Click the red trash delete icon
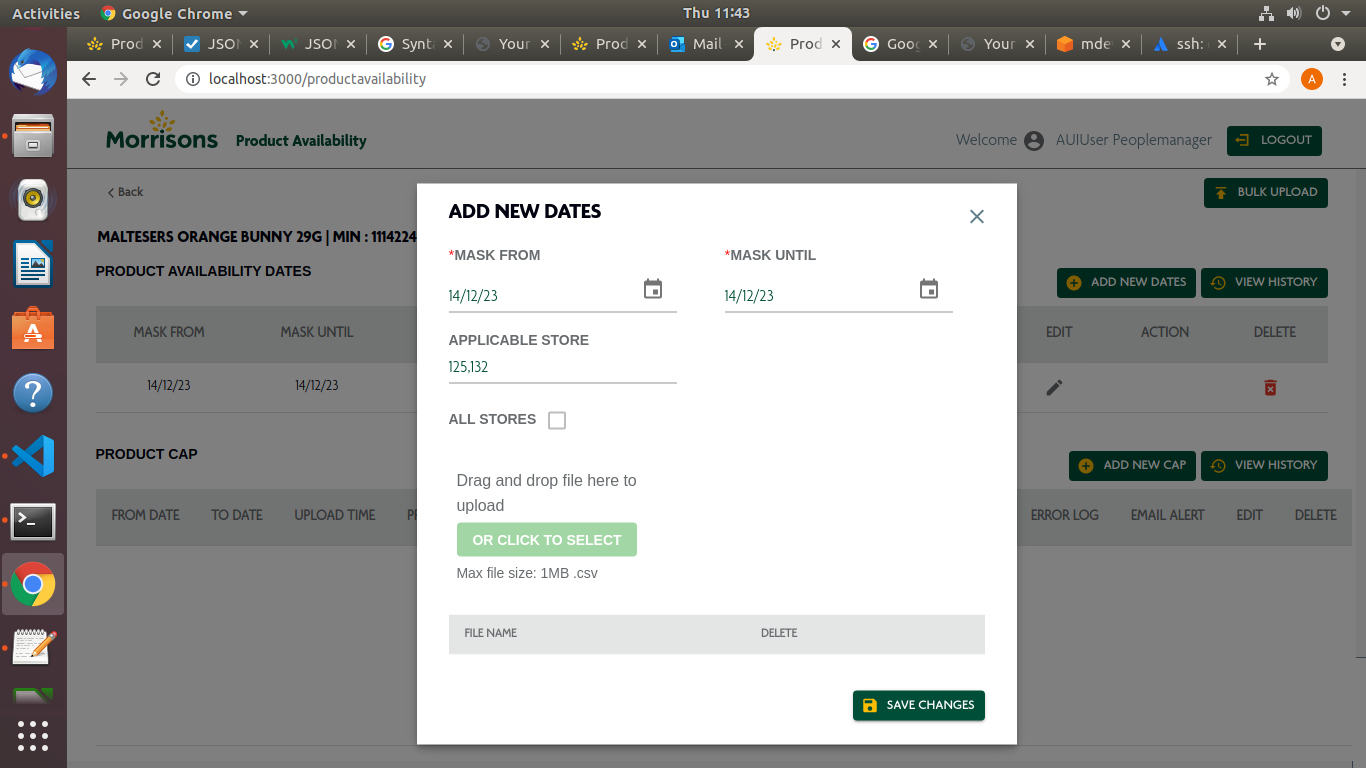The height and width of the screenshot is (768, 1366). [1270, 387]
